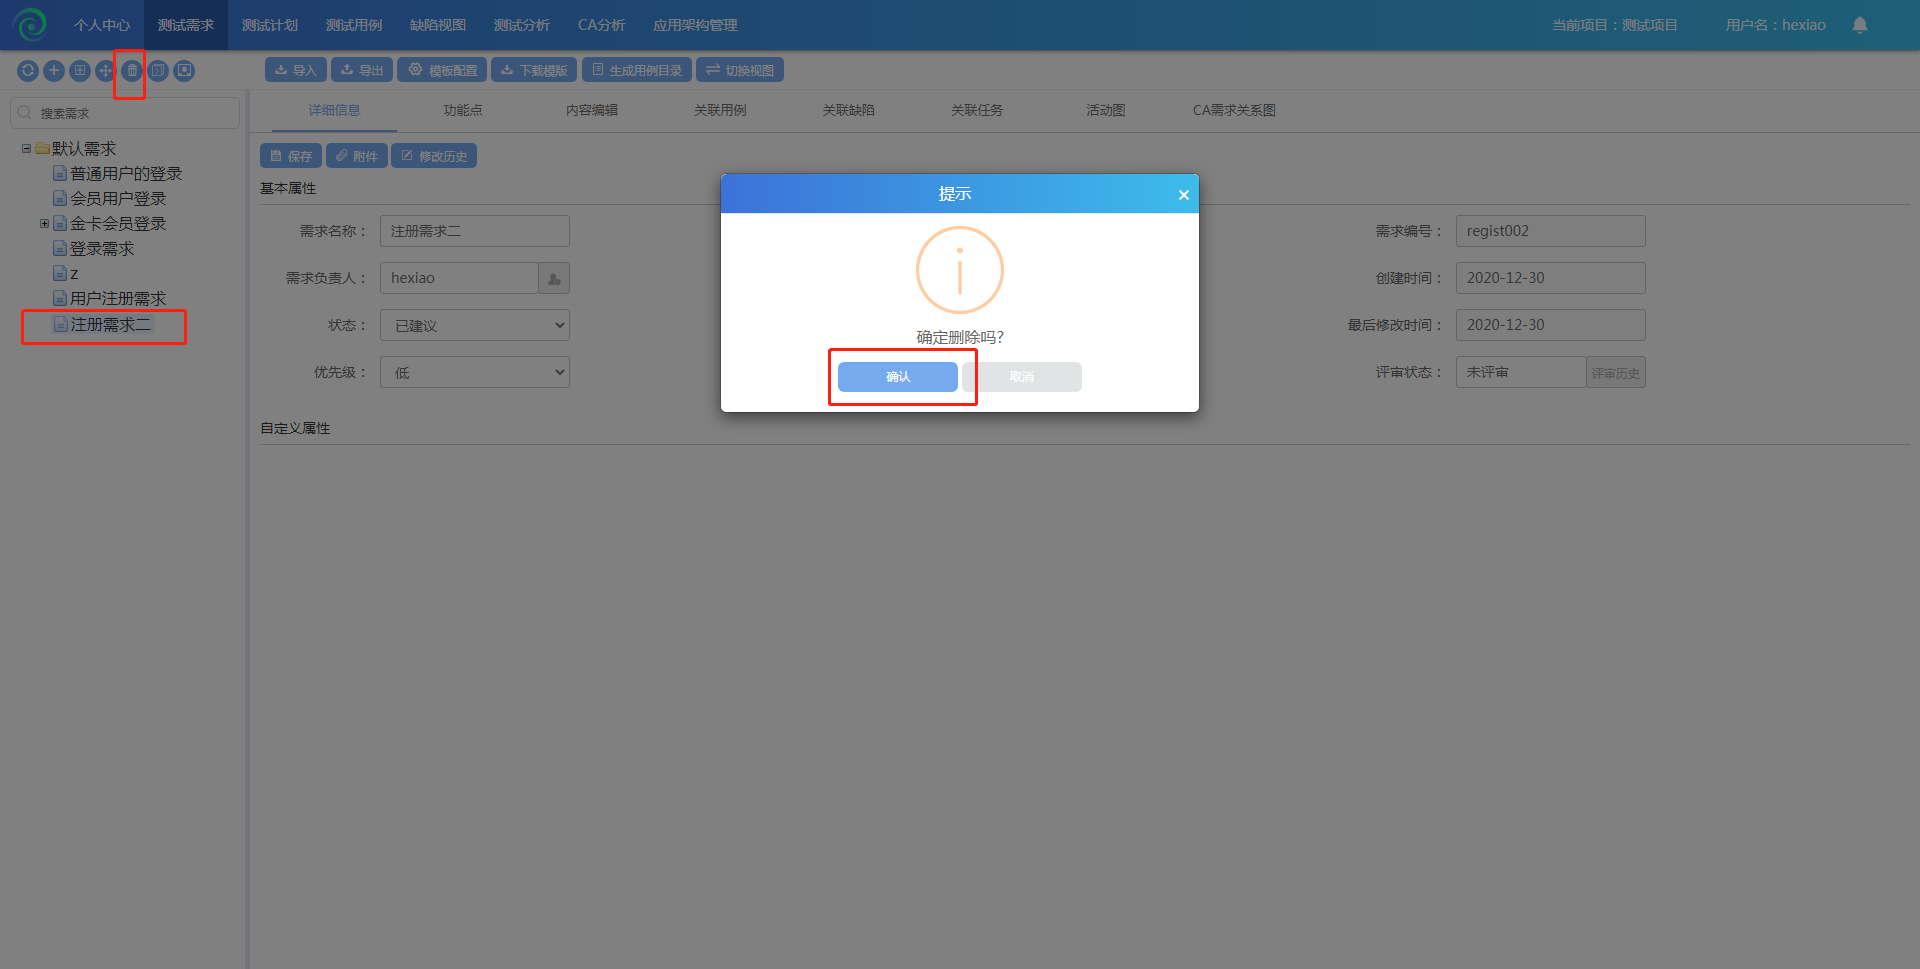1920x969 pixels.
Task: Select the requirement named z
Action: tap(74, 274)
